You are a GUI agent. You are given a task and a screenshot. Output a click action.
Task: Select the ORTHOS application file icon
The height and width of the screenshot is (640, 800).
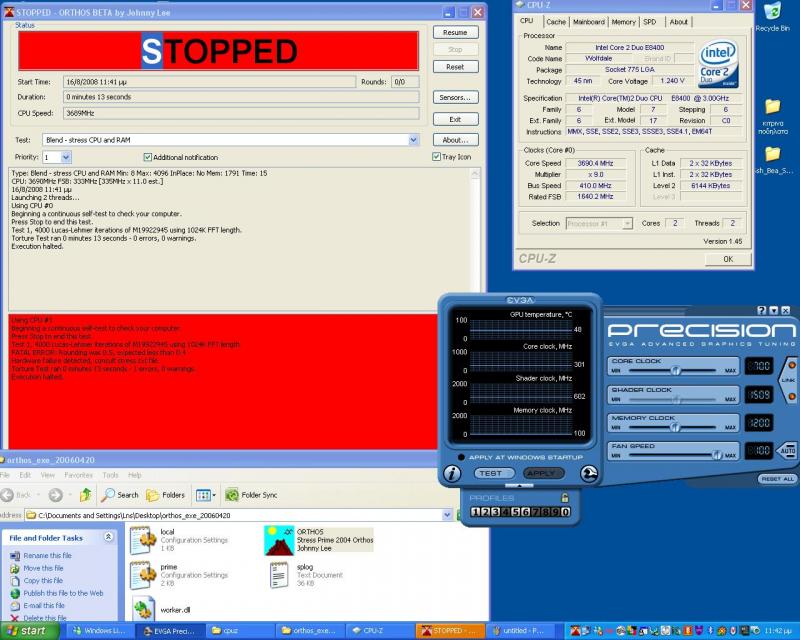279,540
